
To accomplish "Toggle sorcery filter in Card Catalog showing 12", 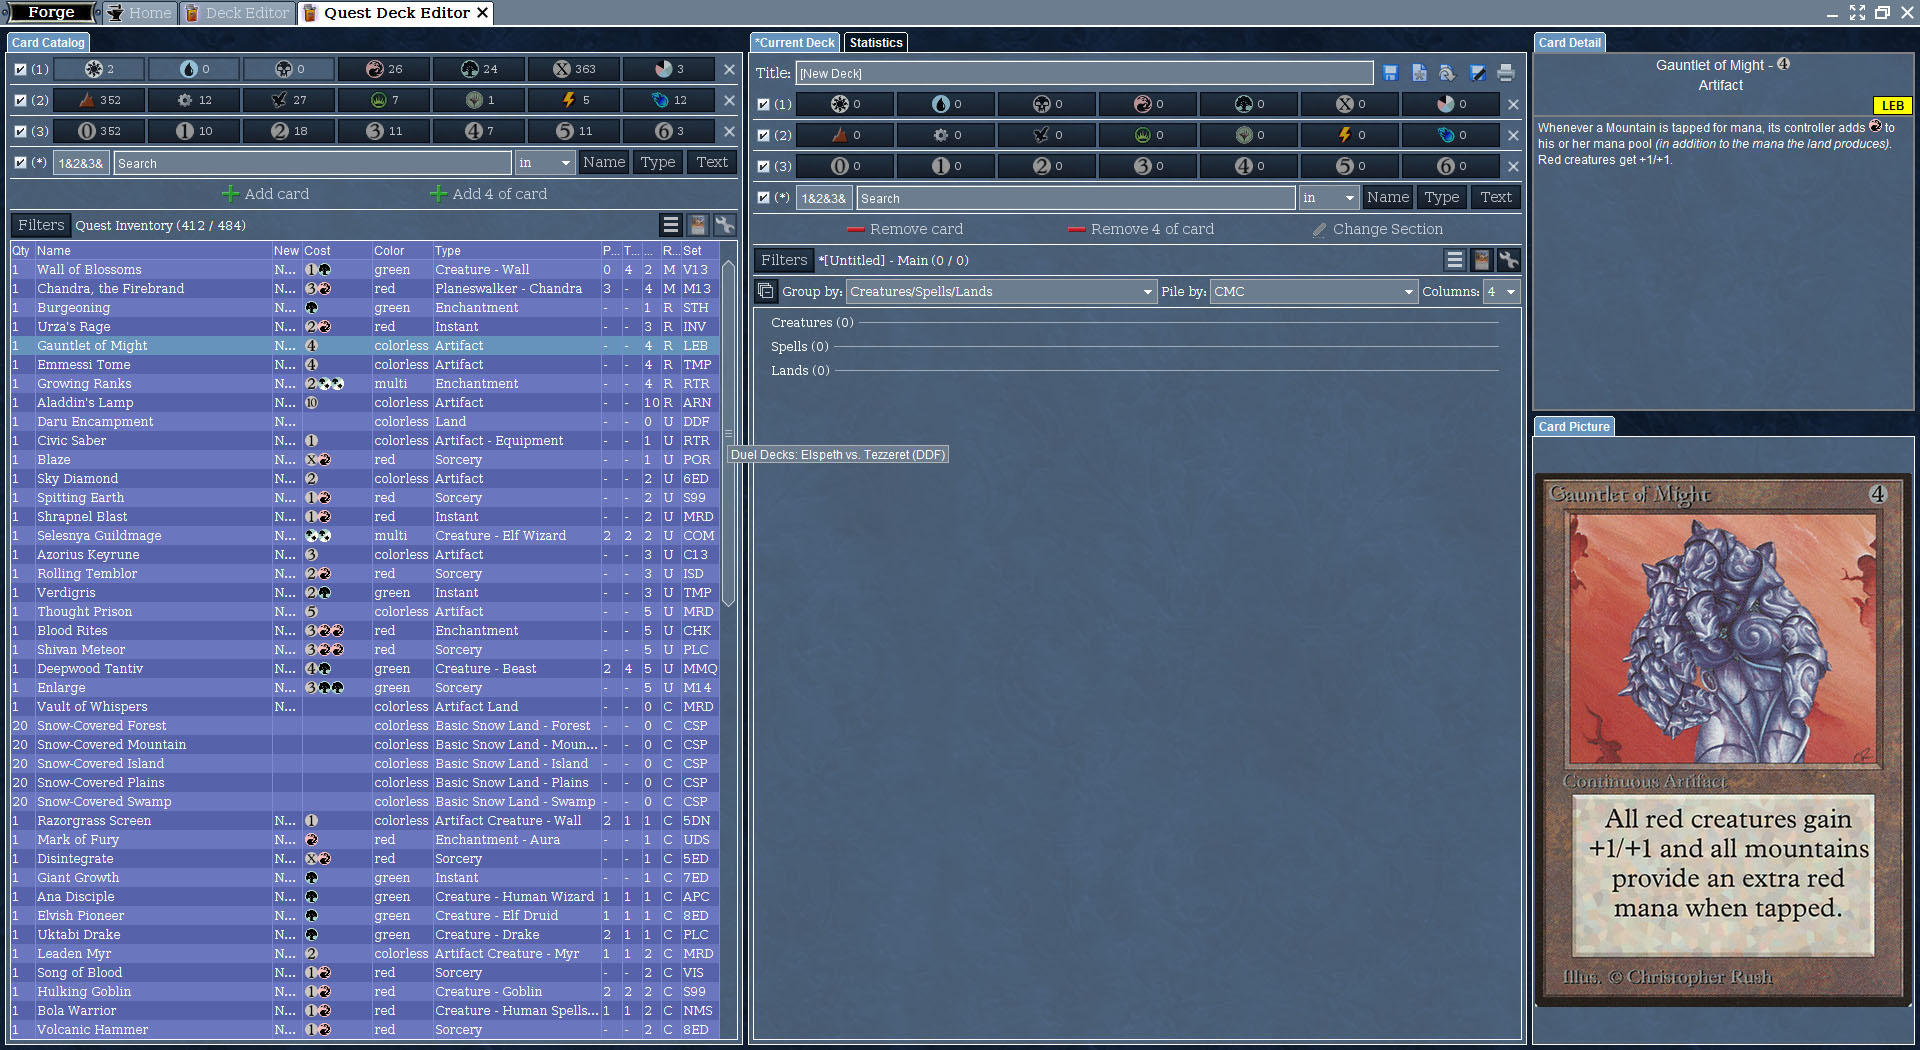I will tap(669, 100).
